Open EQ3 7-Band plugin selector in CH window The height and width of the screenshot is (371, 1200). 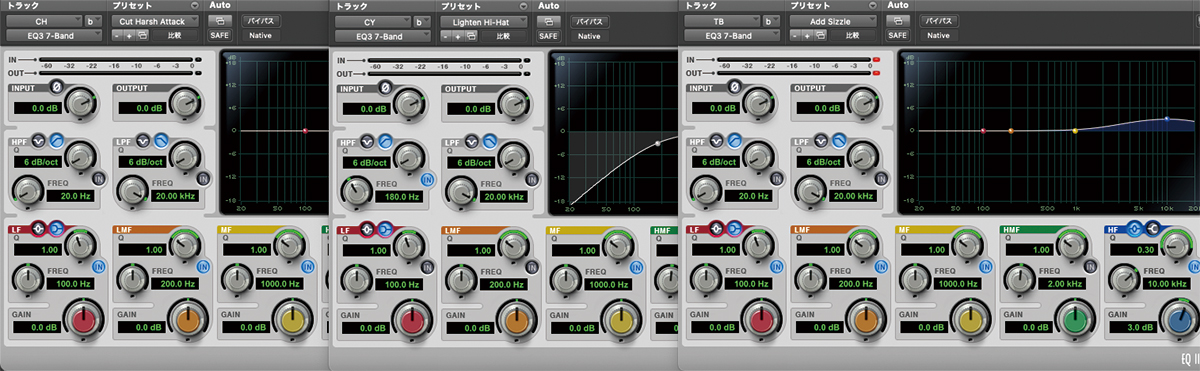(x=53, y=36)
